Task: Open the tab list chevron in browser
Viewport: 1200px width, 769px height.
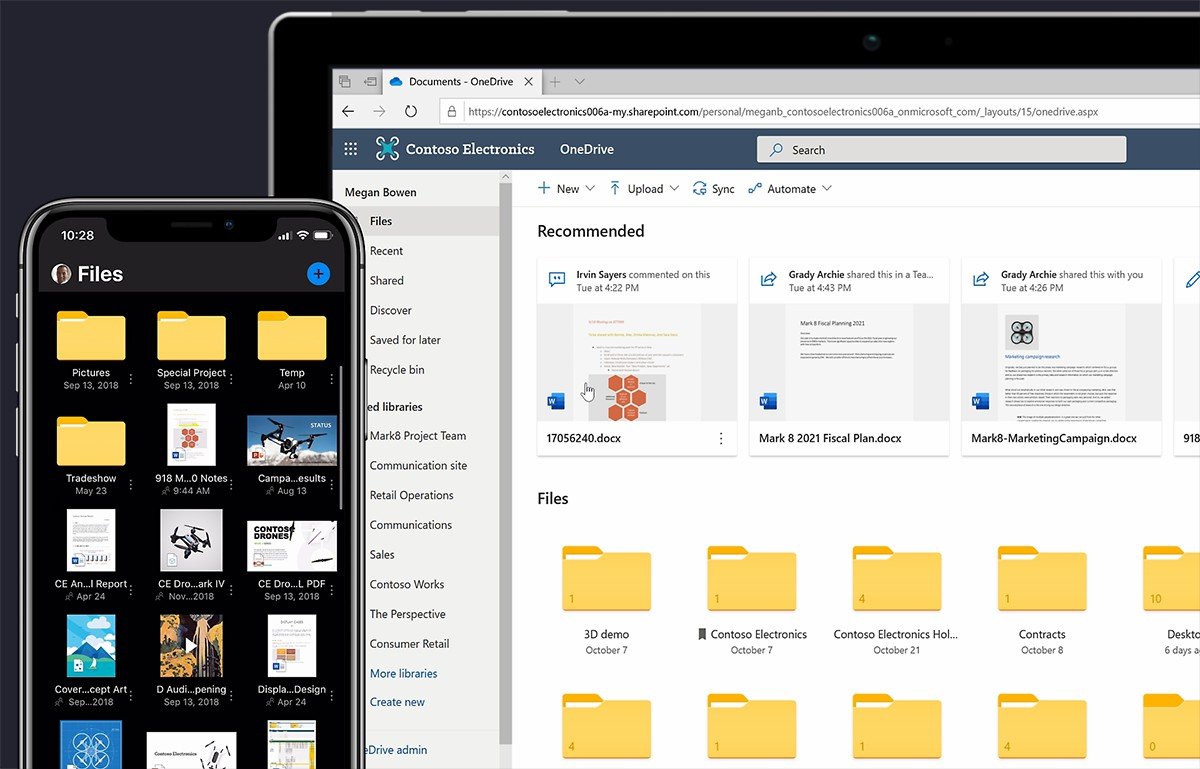Action: pyautogui.click(x=580, y=82)
